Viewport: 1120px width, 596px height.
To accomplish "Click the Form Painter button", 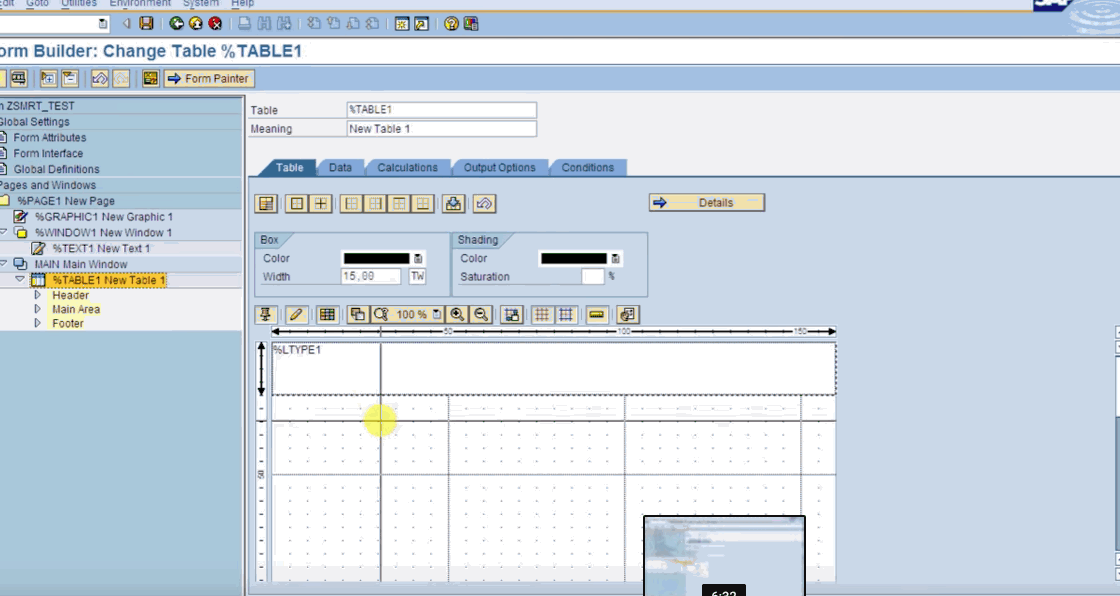I will click(x=209, y=79).
